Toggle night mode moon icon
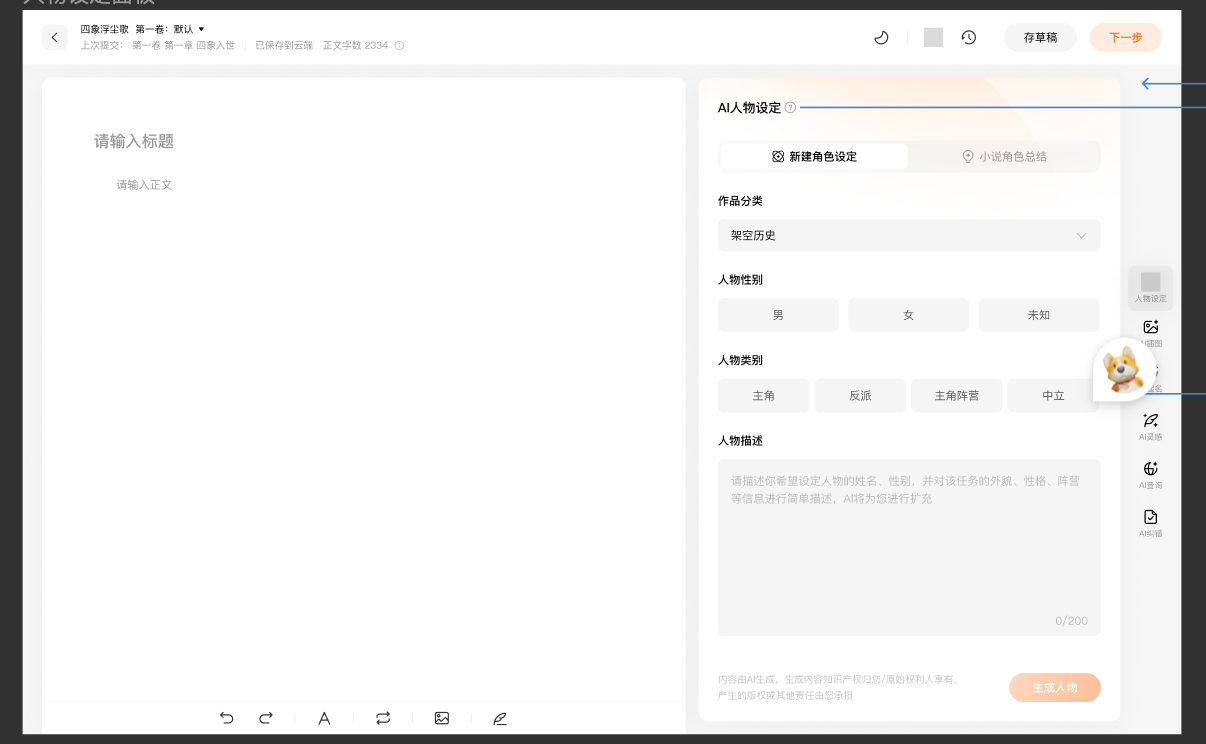Image resolution: width=1206 pixels, height=744 pixels. (x=881, y=38)
